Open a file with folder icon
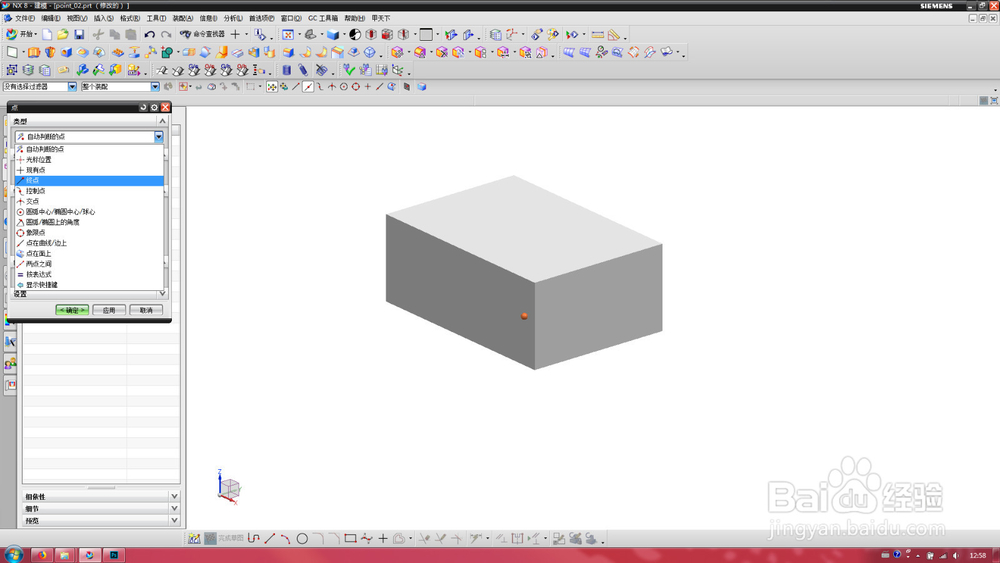Screen dimensions: 1000x563 [62, 34]
